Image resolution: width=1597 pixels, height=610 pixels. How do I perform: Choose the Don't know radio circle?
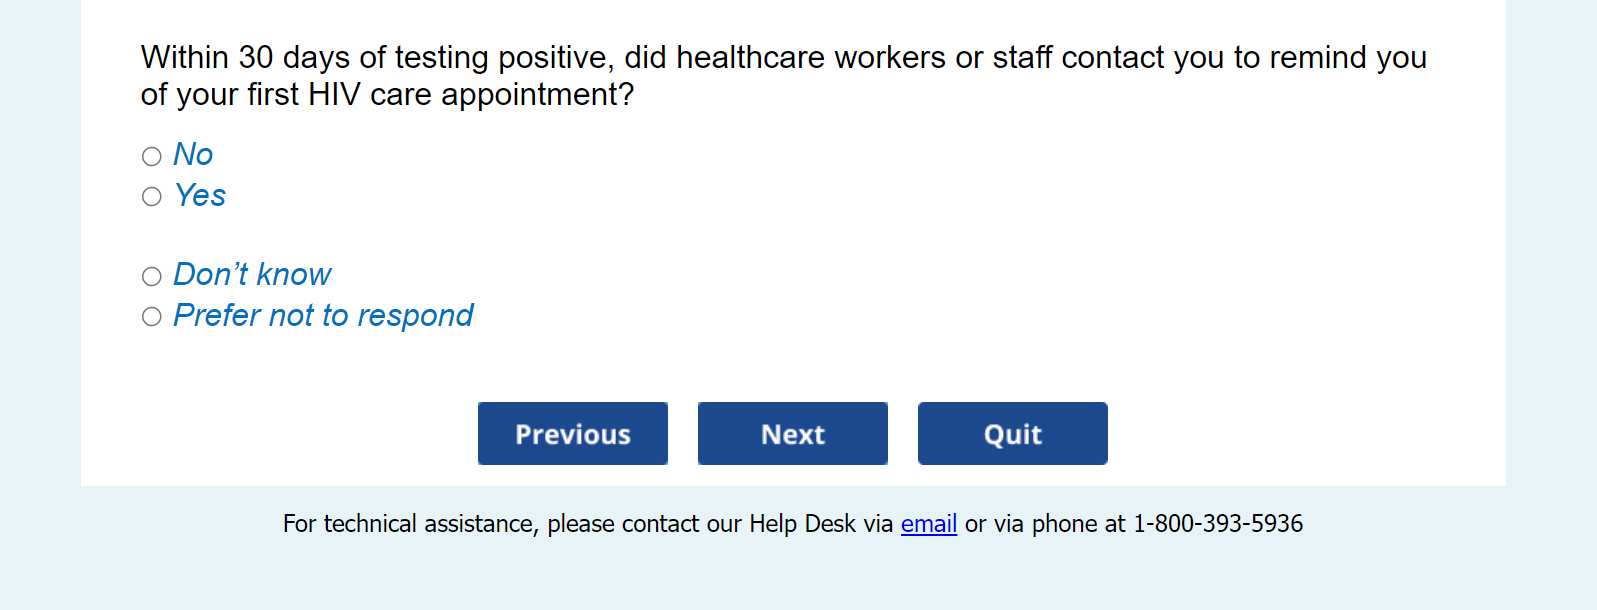pyautogui.click(x=152, y=277)
